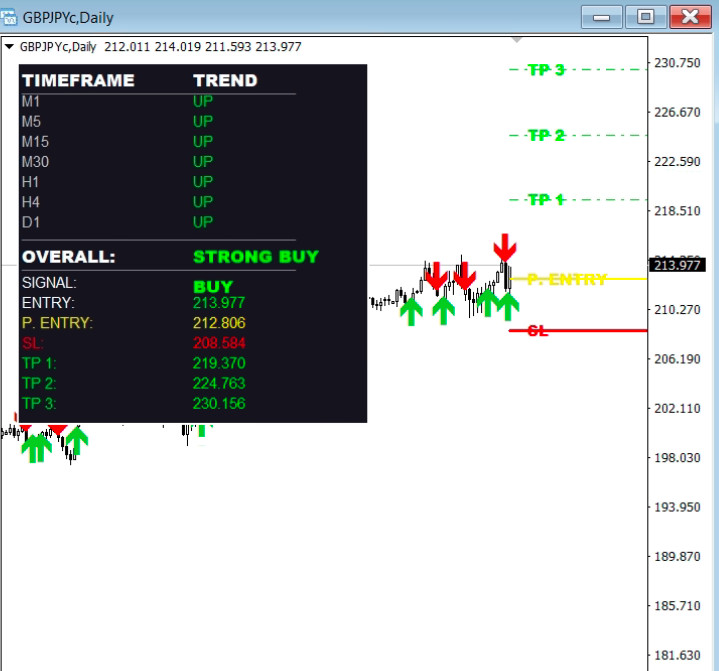This screenshot has width=719, height=671.
Task: Minimize the GBPJPYc,Daily chart window
Action: [x=601, y=17]
